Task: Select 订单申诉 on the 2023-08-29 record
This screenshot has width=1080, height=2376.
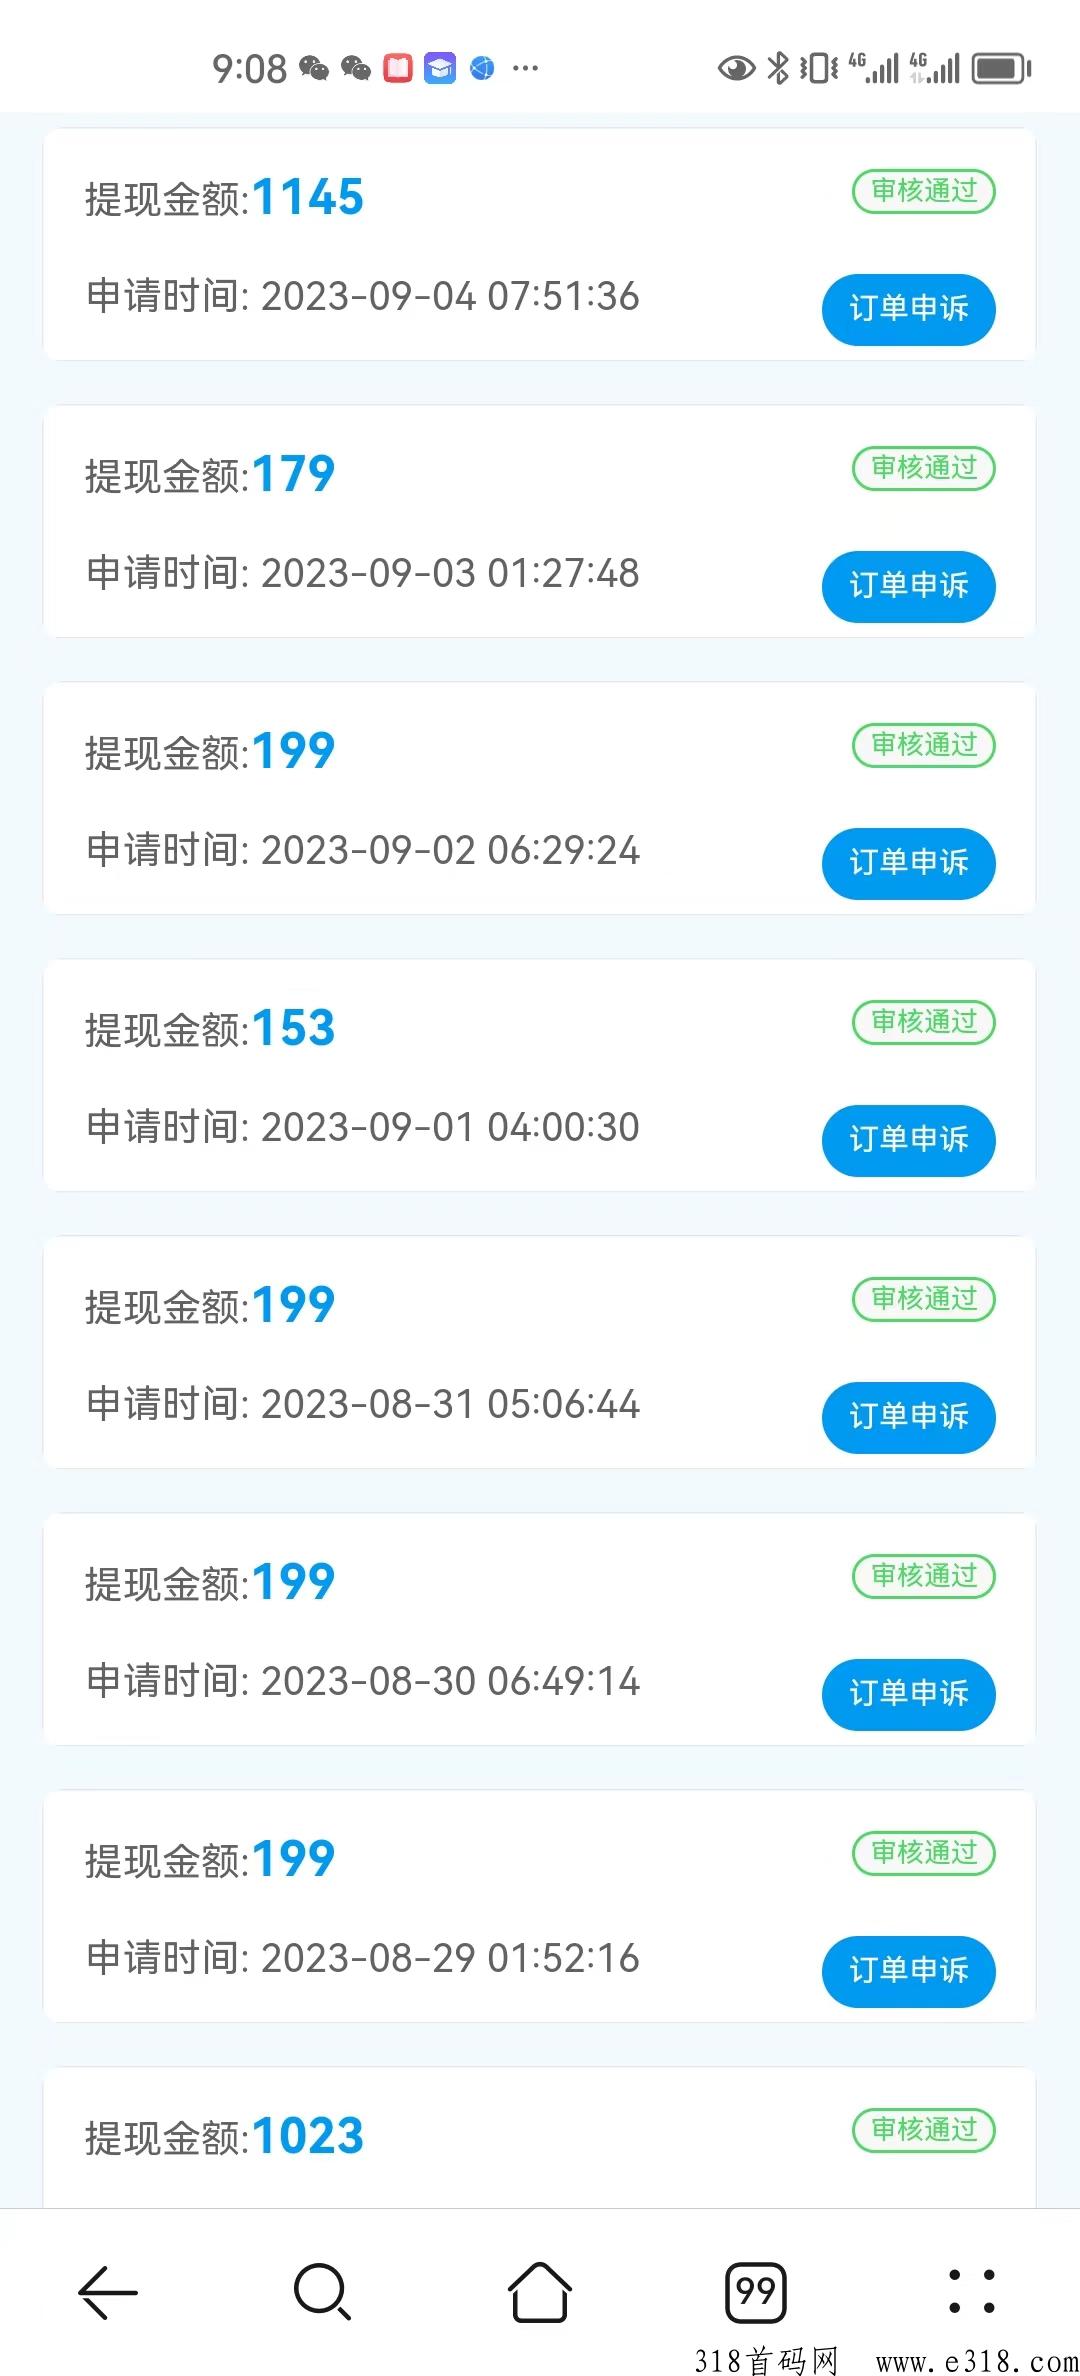Action: tap(908, 1971)
